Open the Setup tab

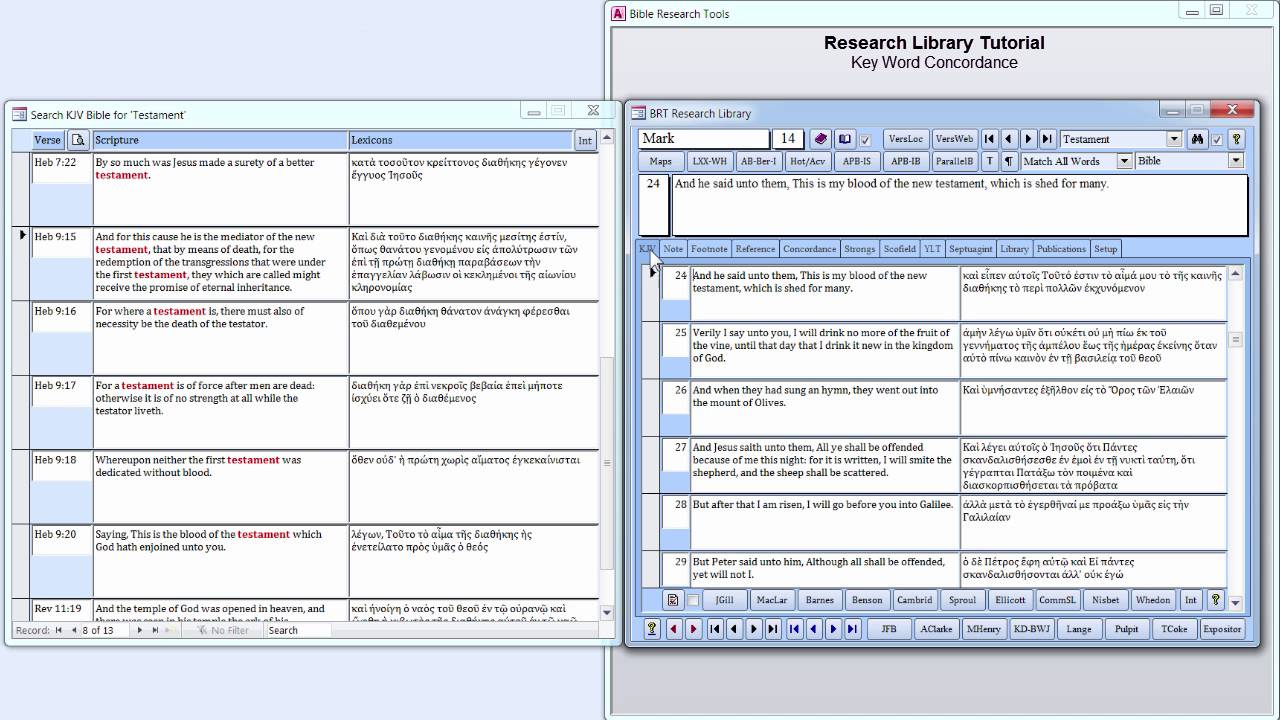pyautogui.click(x=1105, y=249)
